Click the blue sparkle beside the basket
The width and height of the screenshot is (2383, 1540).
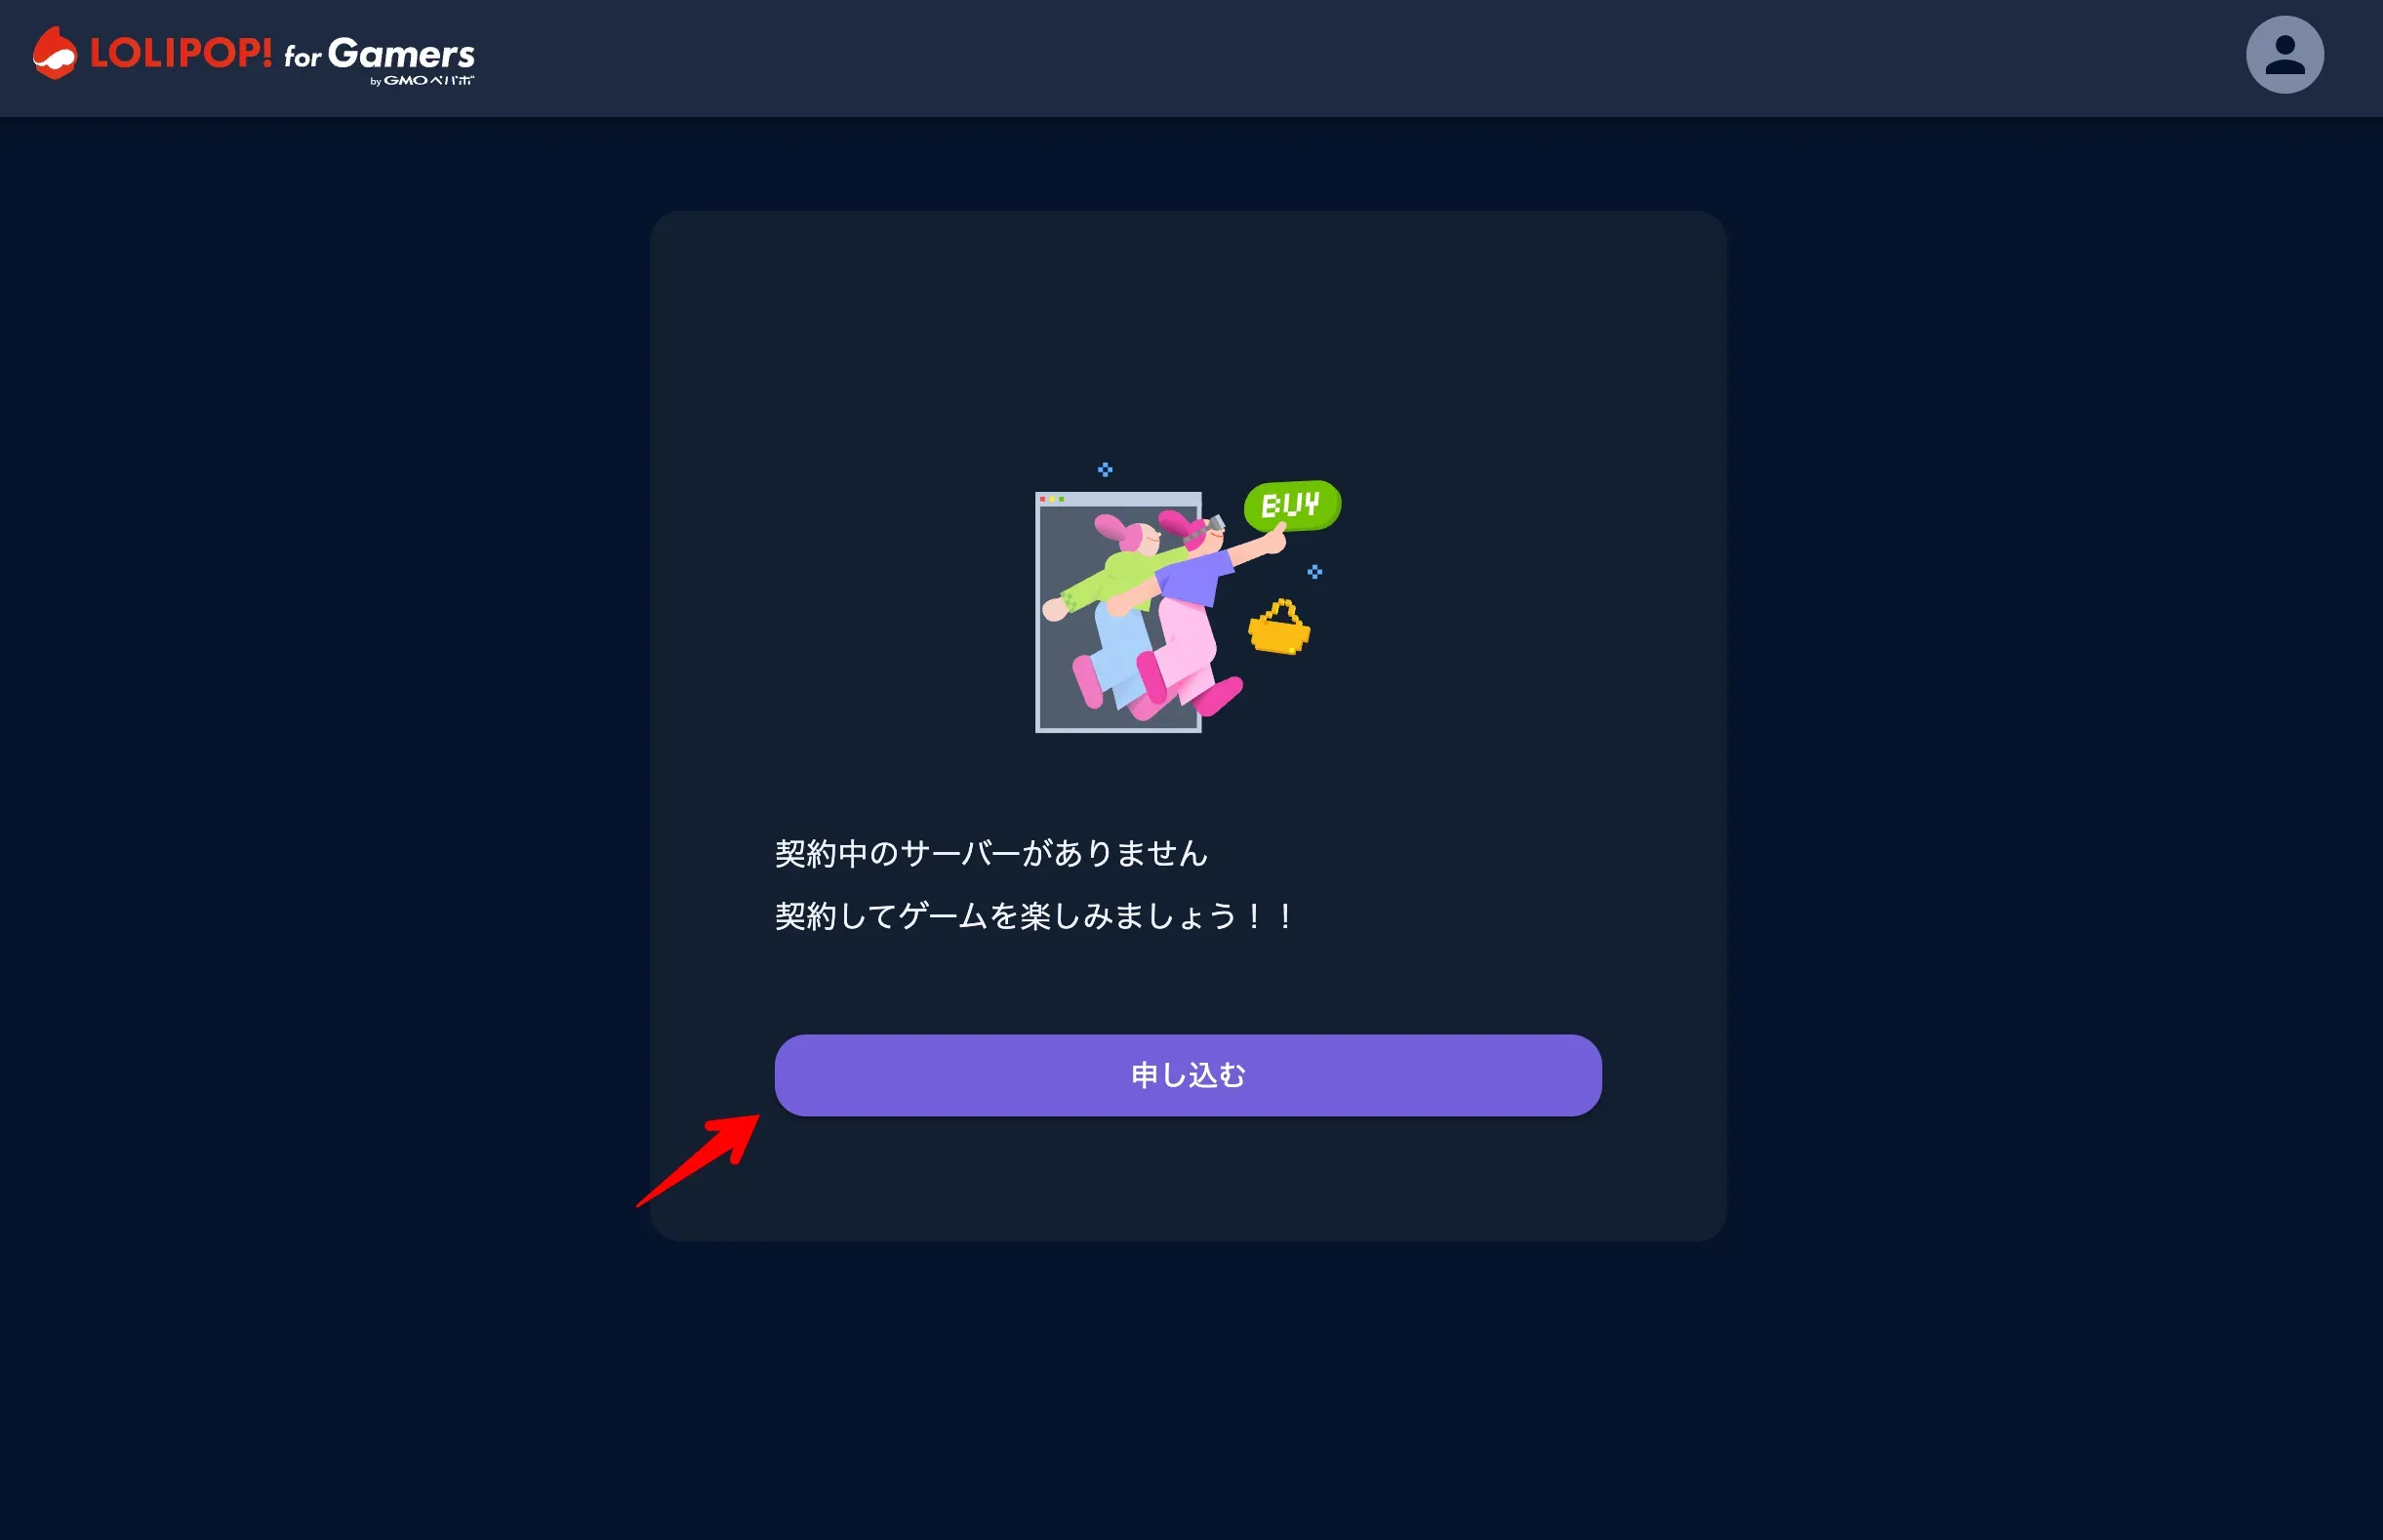1314,572
